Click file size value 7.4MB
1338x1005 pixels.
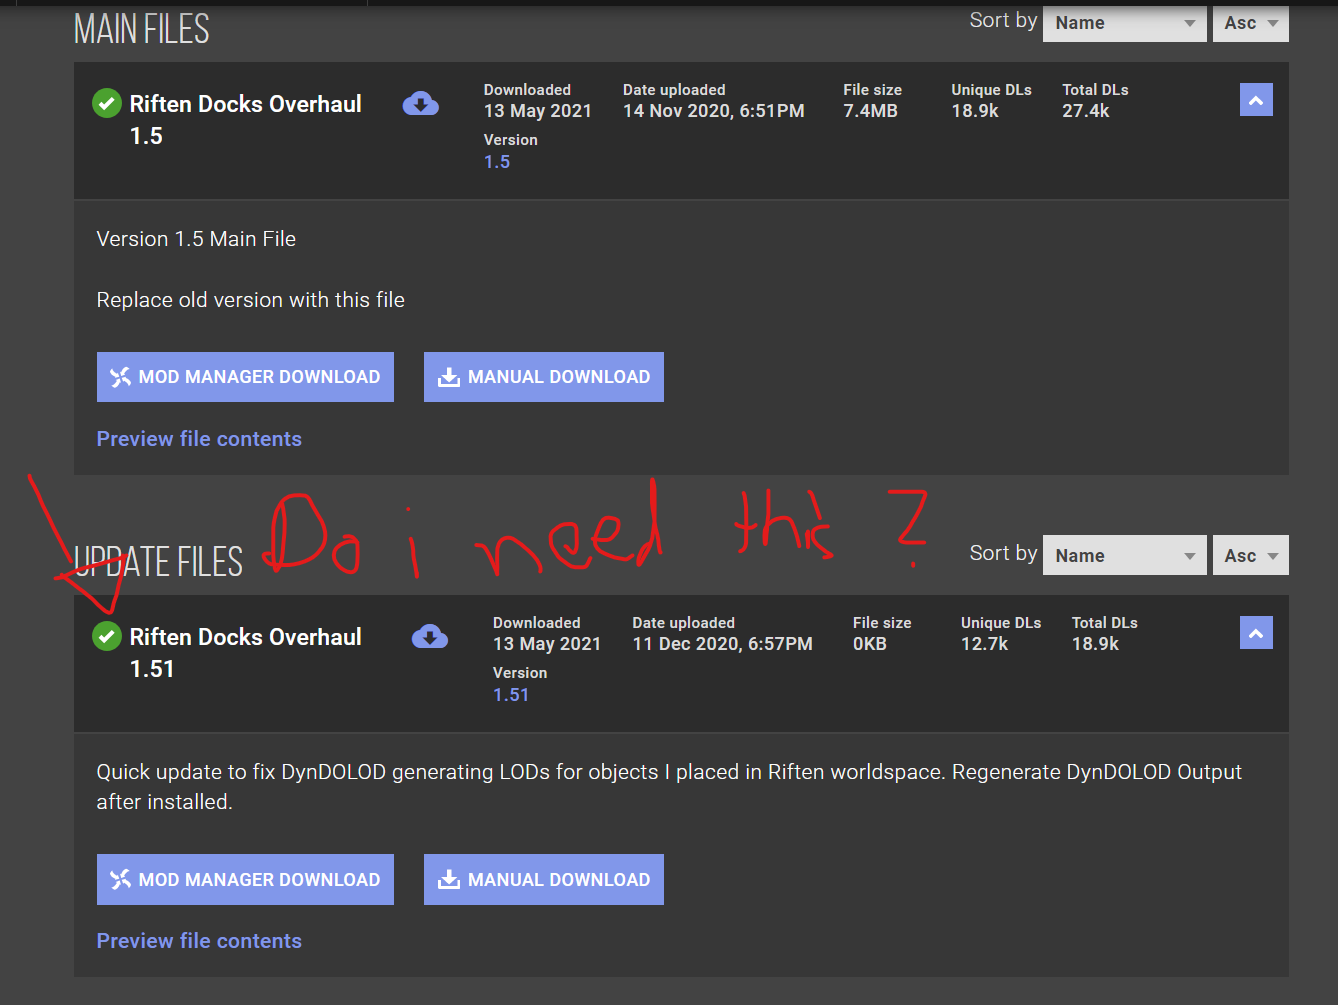870,111
